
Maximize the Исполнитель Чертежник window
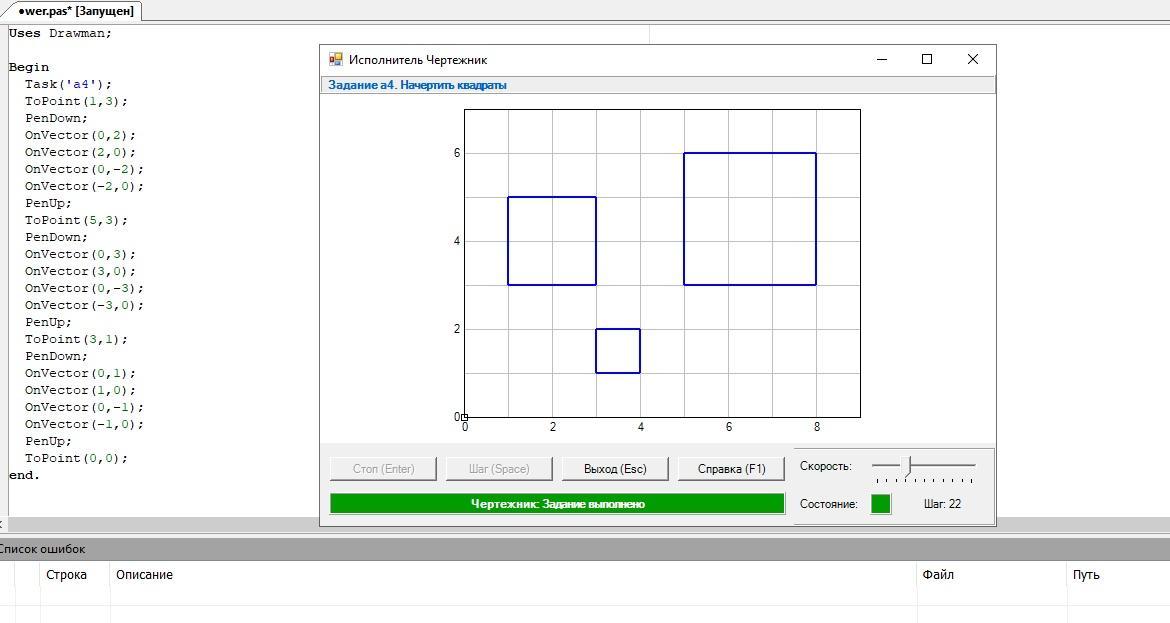click(x=927, y=59)
